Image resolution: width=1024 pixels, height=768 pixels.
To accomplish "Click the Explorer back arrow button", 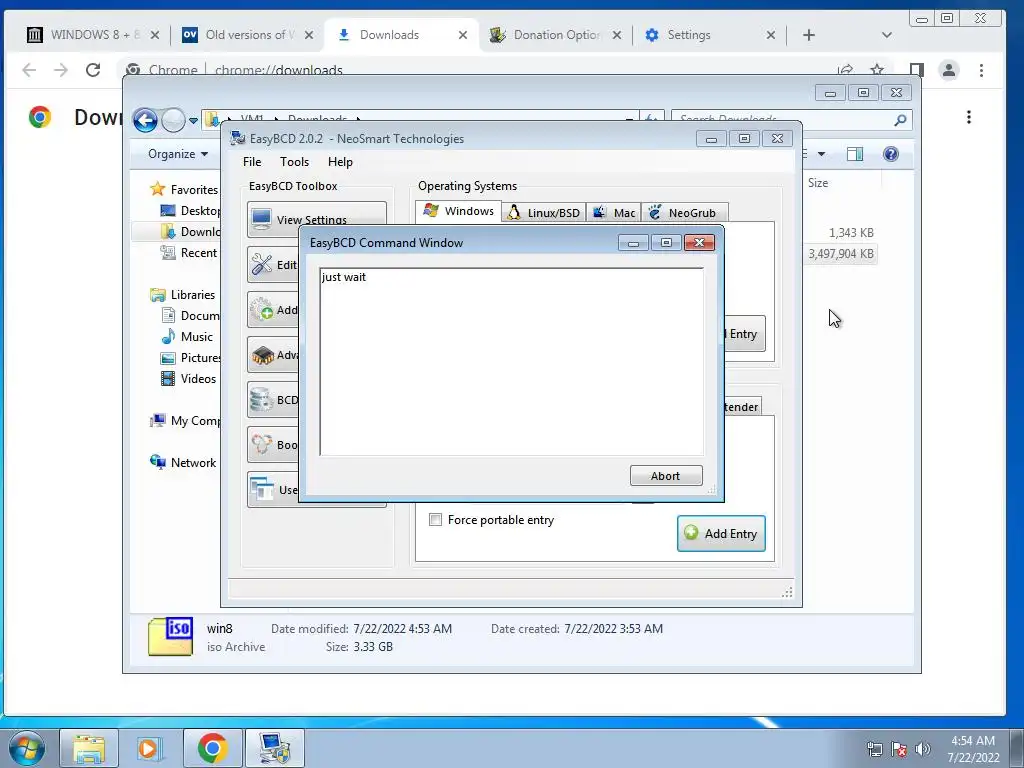I will (145, 120).
